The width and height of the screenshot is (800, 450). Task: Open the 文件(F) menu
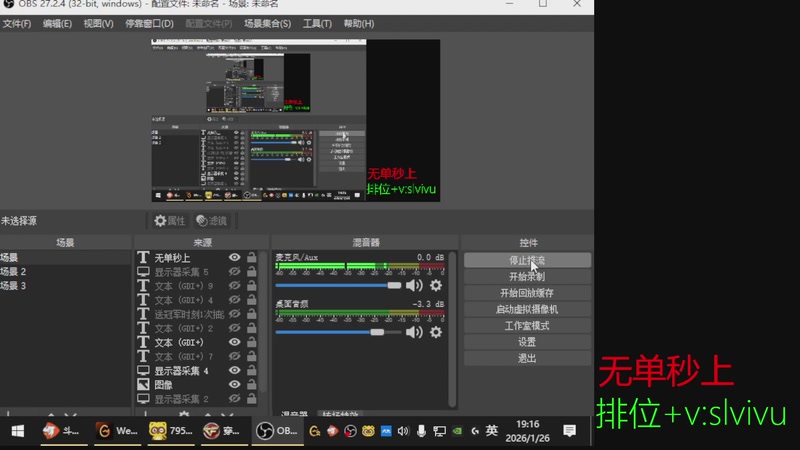16,23
